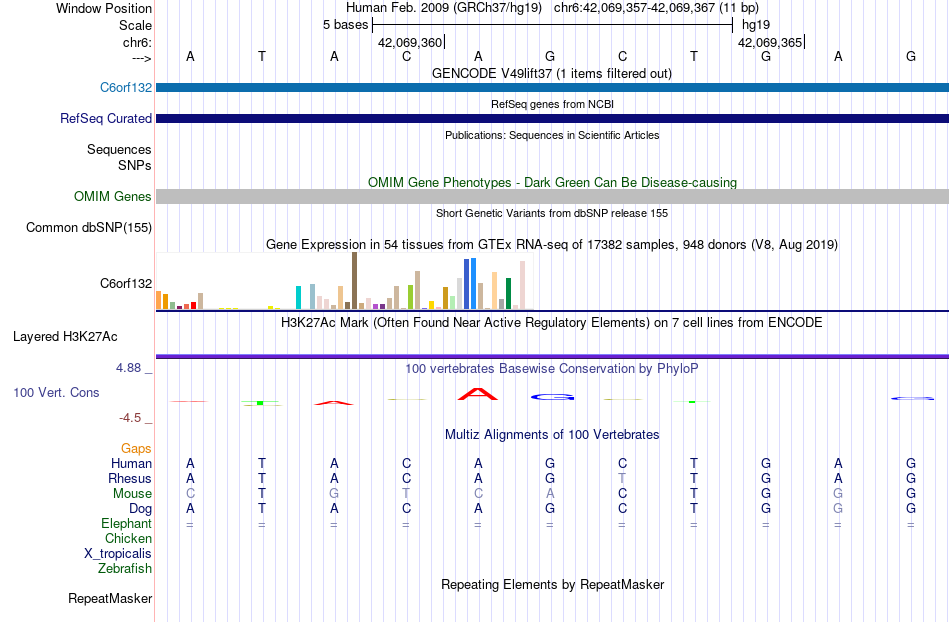Click the Gene Expression in 54 tissues title
Image resolution: width=950 pixels, height=622 pixels.
click(x=552, y=245)
